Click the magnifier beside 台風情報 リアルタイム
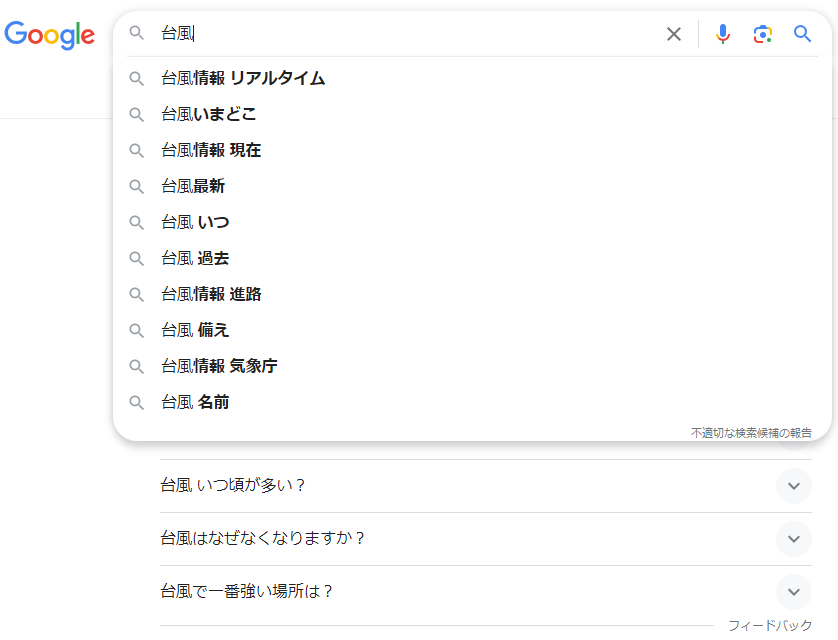This screenshot has width=838, height=640. click(x=136, y=78)
